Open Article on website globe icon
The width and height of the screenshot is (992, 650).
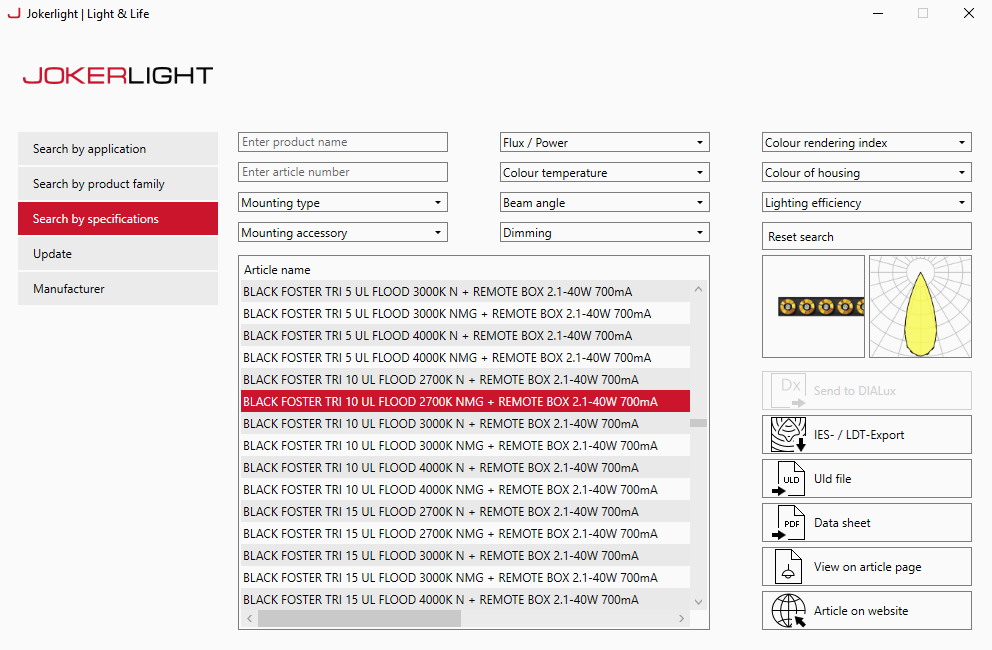coord(788,611)
